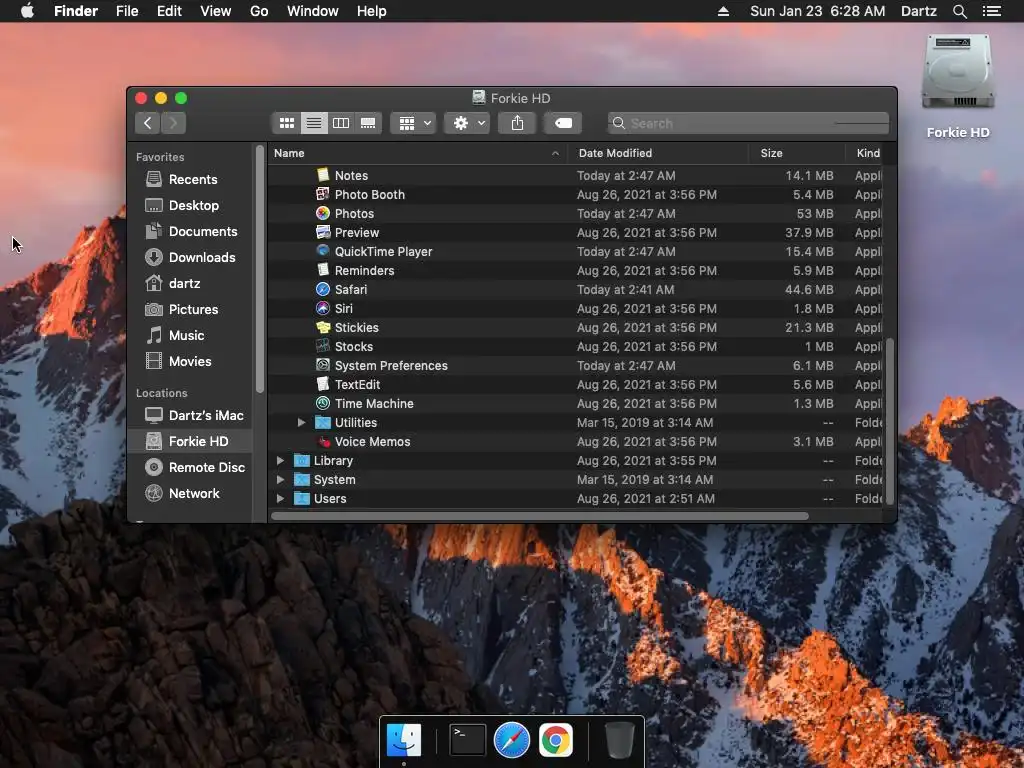Screen dimensions: 1024x768
Task: Select Network in Locations
Action: [190, 494]
